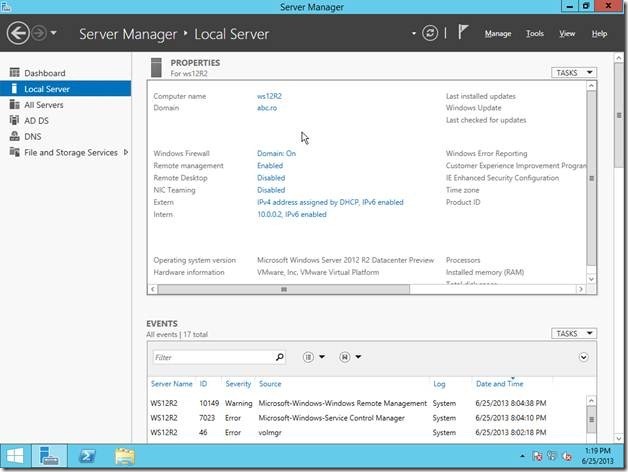Screen dimensions: 628x472
Task: Open File Explorer from the taskbar
Action: (125, 456)
